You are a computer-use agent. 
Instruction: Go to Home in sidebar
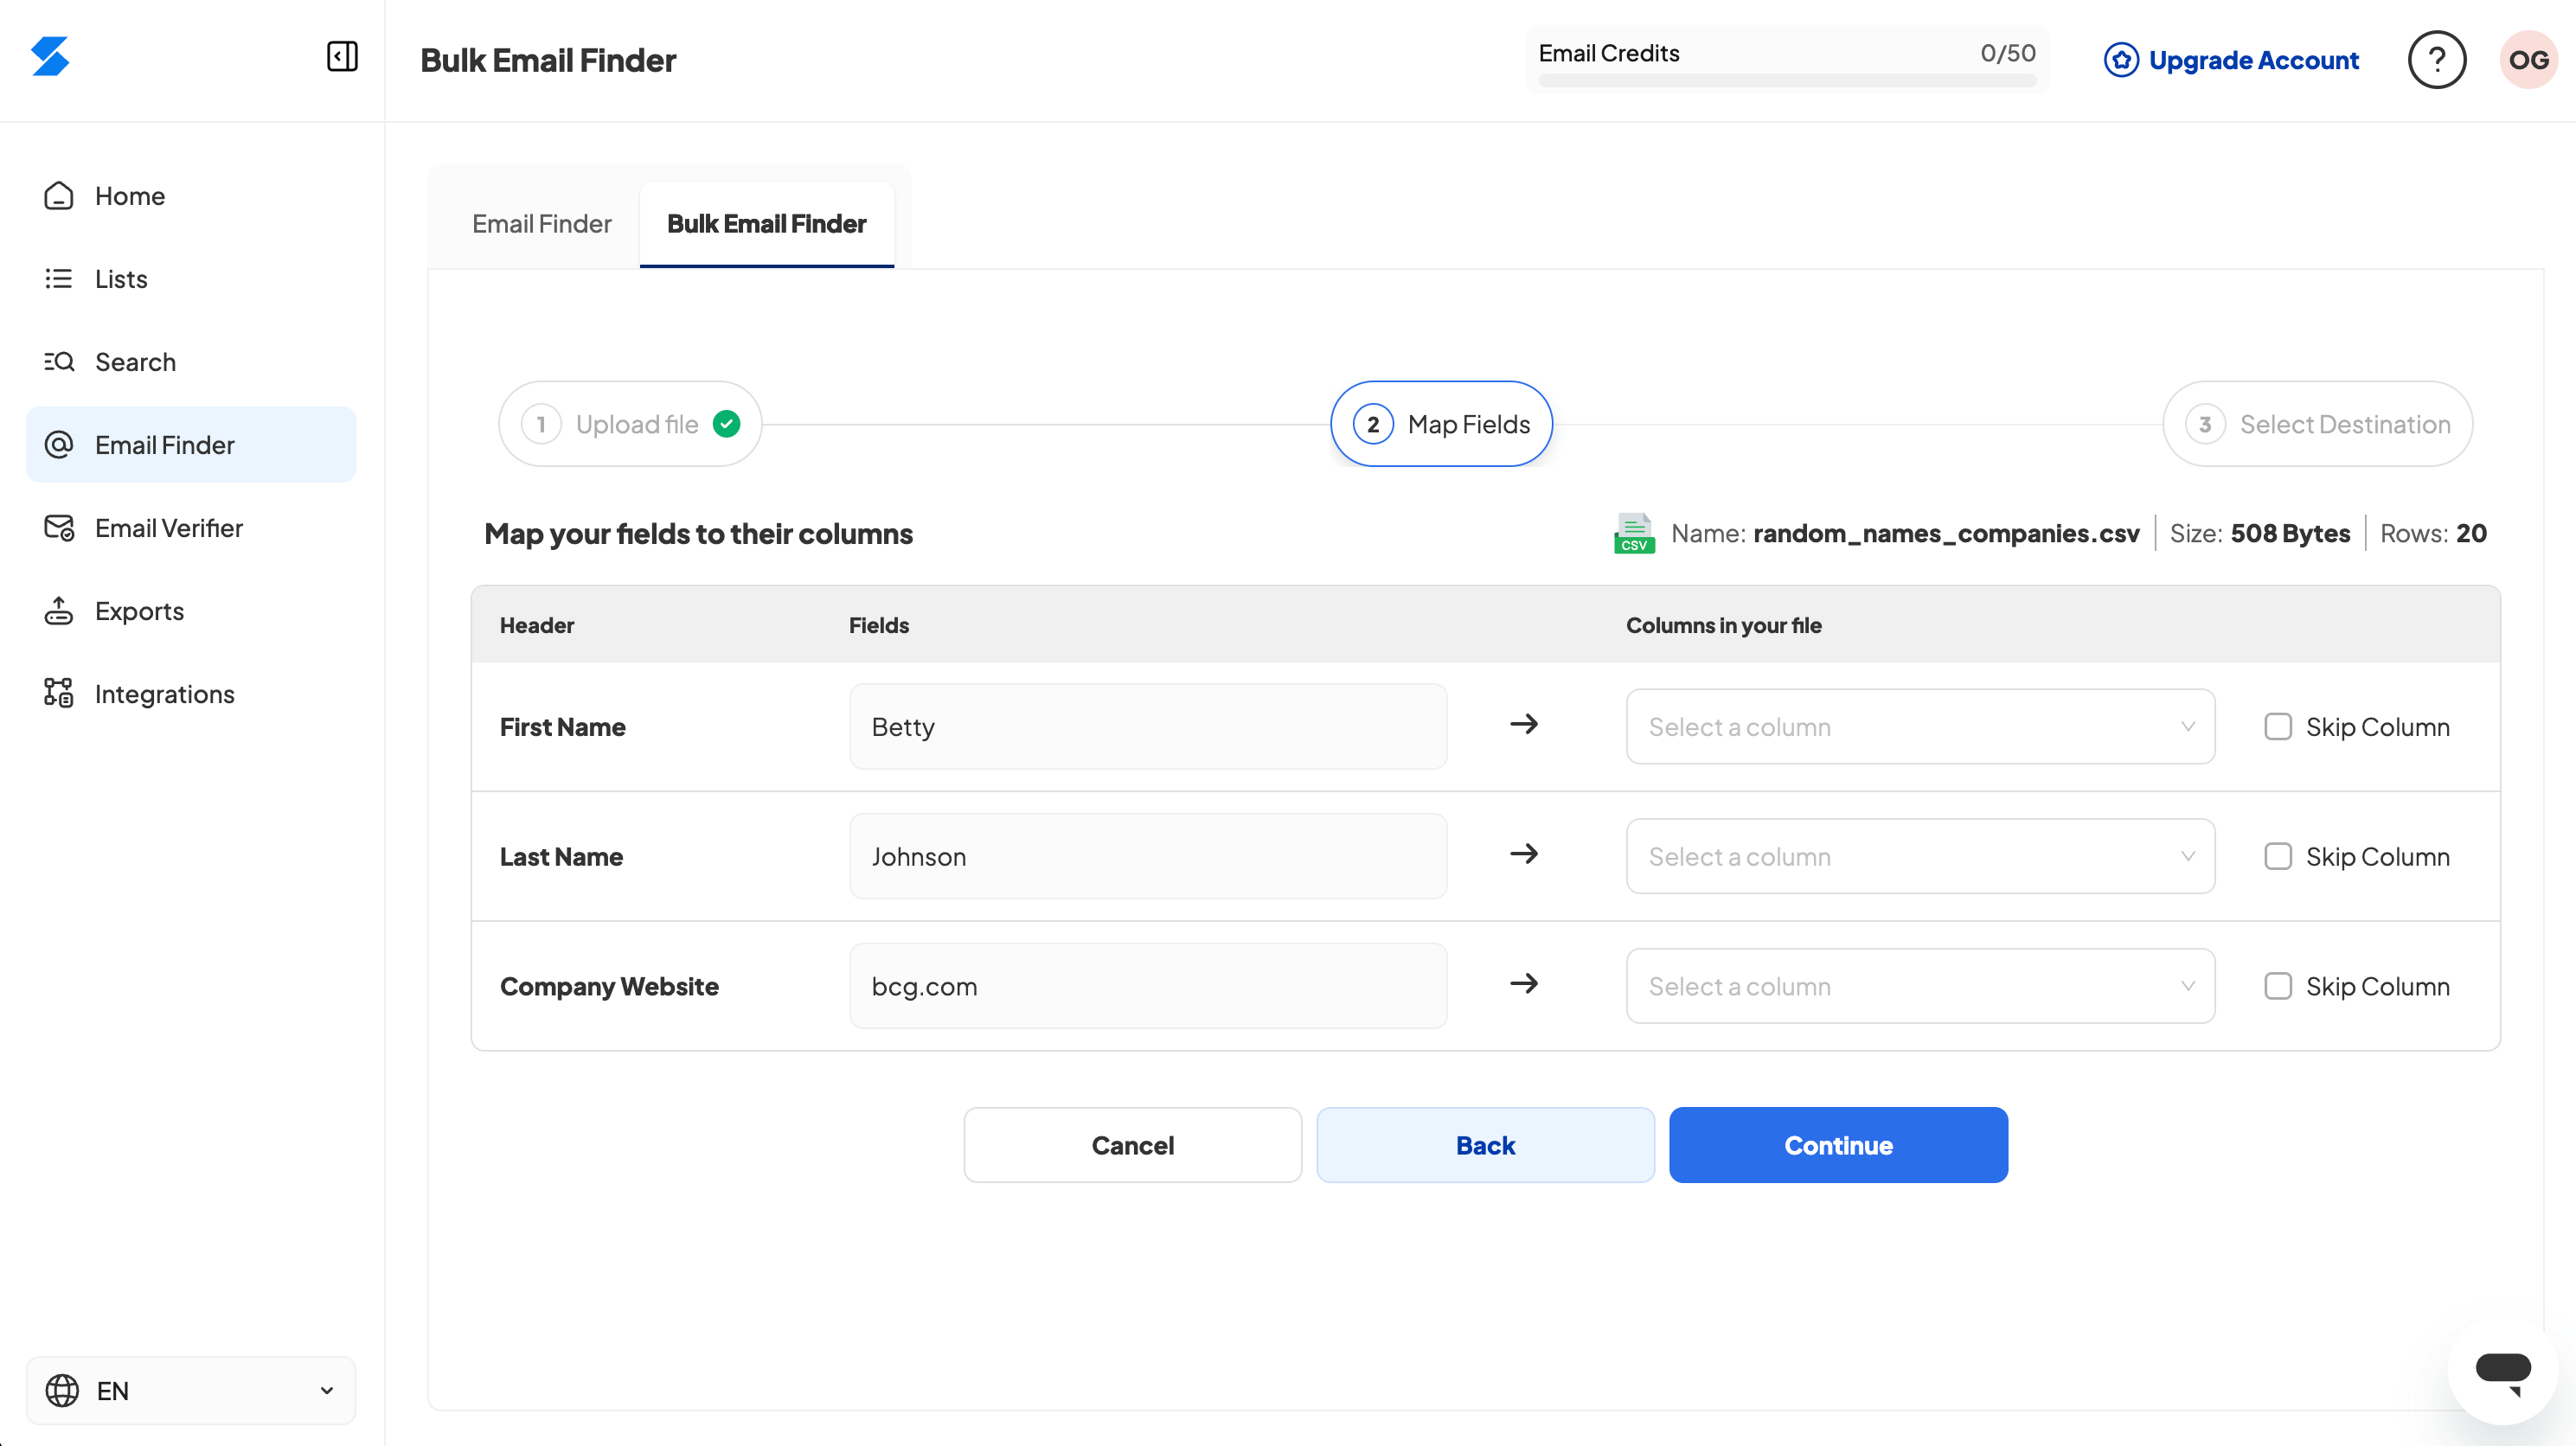tap(129, 196)
